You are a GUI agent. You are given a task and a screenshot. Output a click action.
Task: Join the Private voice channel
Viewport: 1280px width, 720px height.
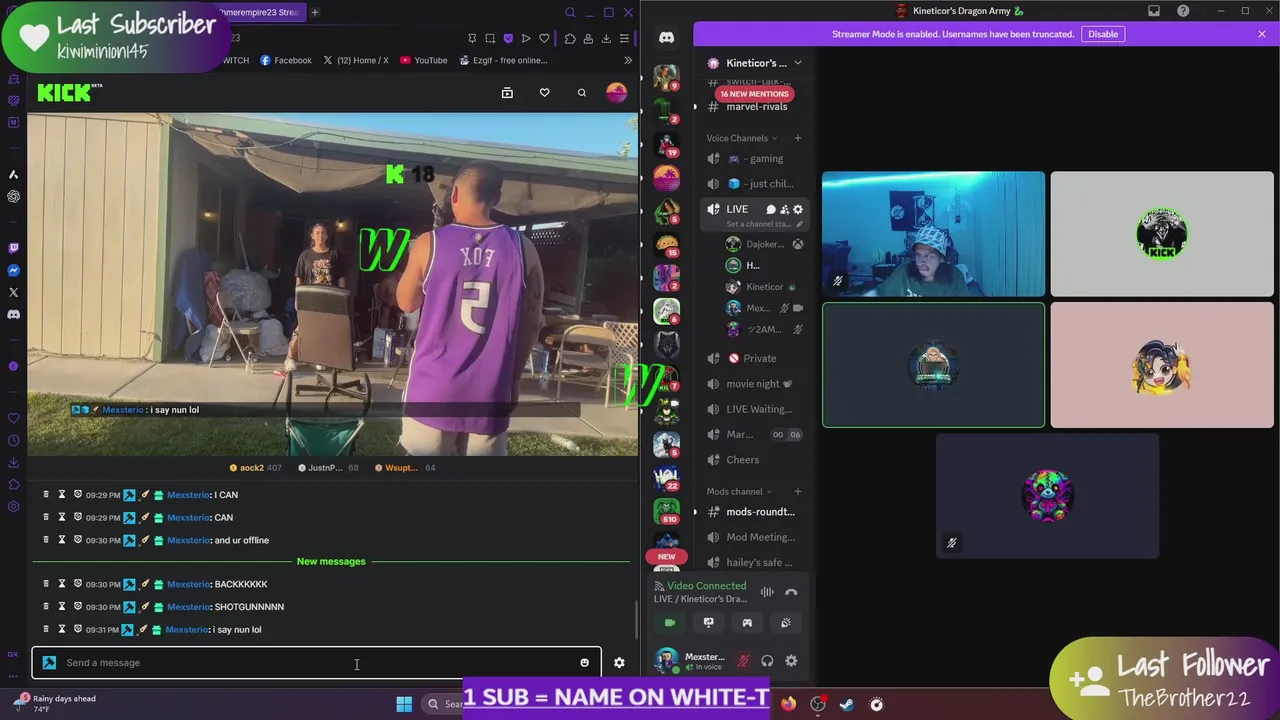(x=757, y=358)
